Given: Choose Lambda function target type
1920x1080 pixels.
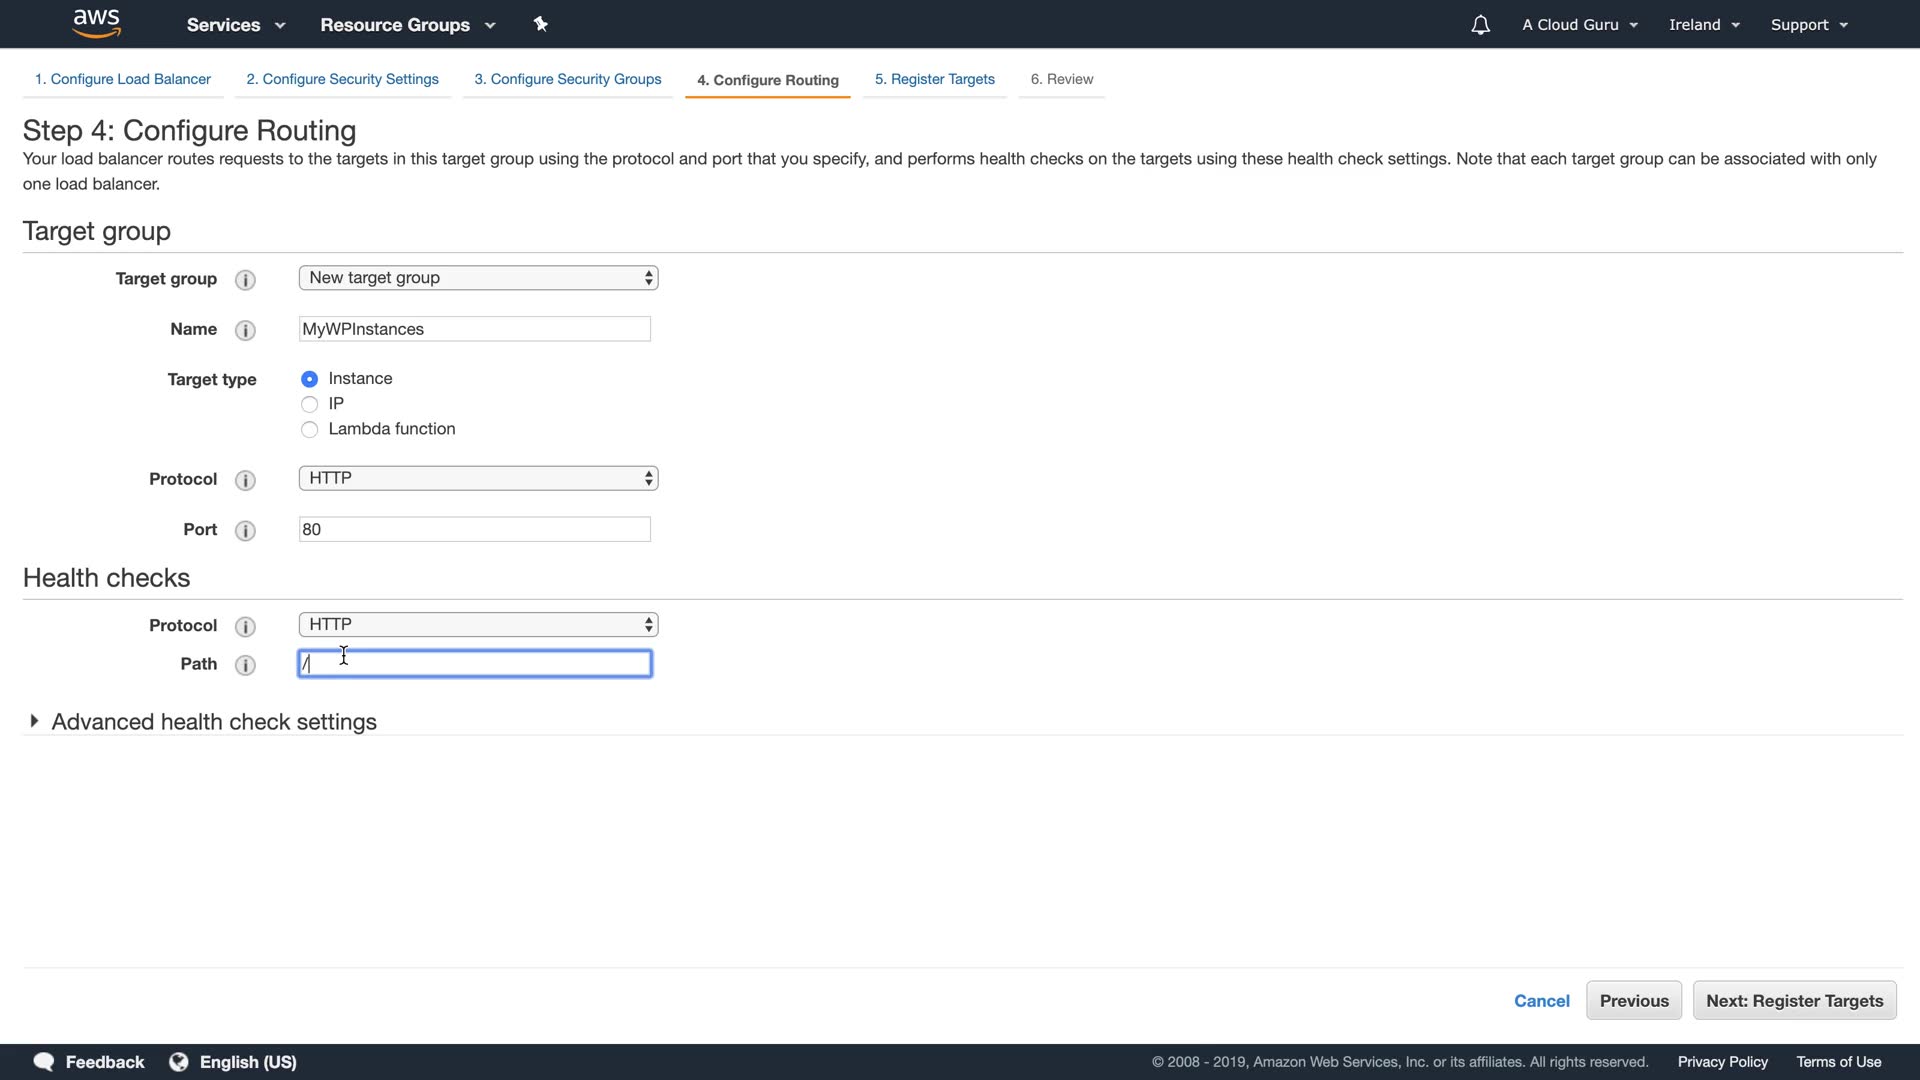Looking at the screenshot, I should point(309,429).
